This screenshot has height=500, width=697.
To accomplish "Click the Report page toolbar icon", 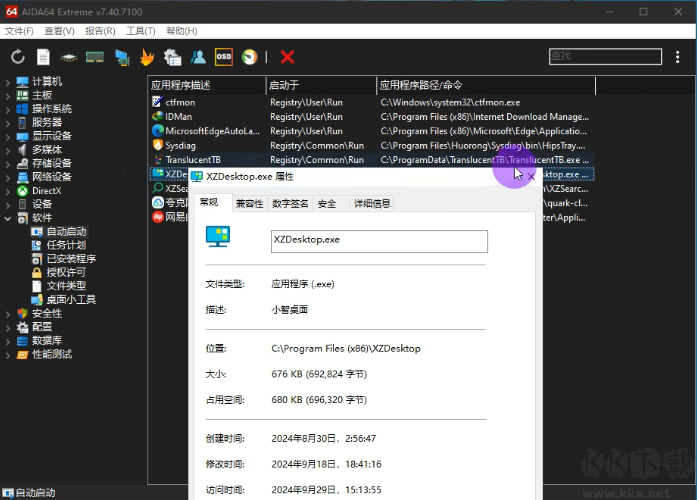I will (43, 57).
